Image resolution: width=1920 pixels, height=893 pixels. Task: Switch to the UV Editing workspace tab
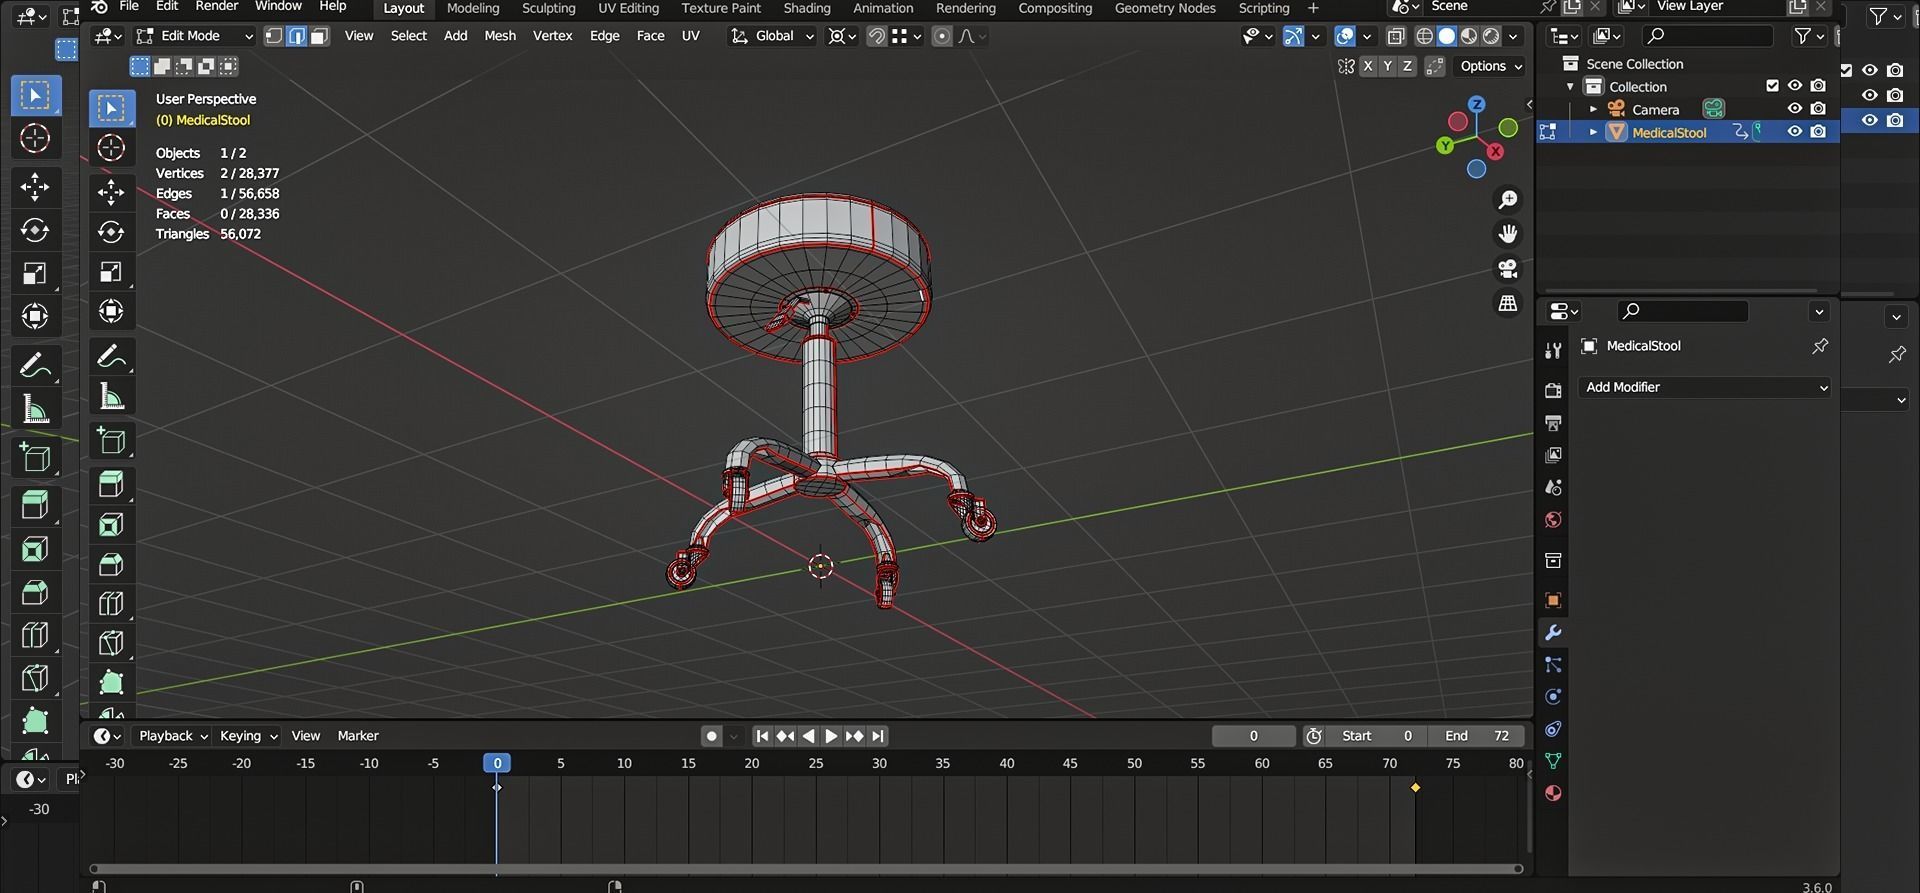[x=628, y=8]
